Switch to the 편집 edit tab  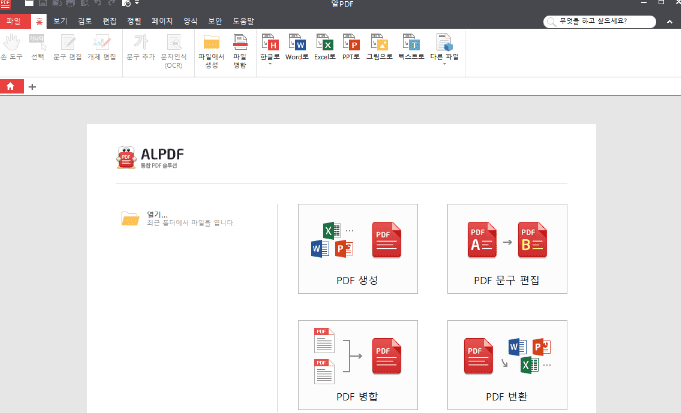click(109, 21)
